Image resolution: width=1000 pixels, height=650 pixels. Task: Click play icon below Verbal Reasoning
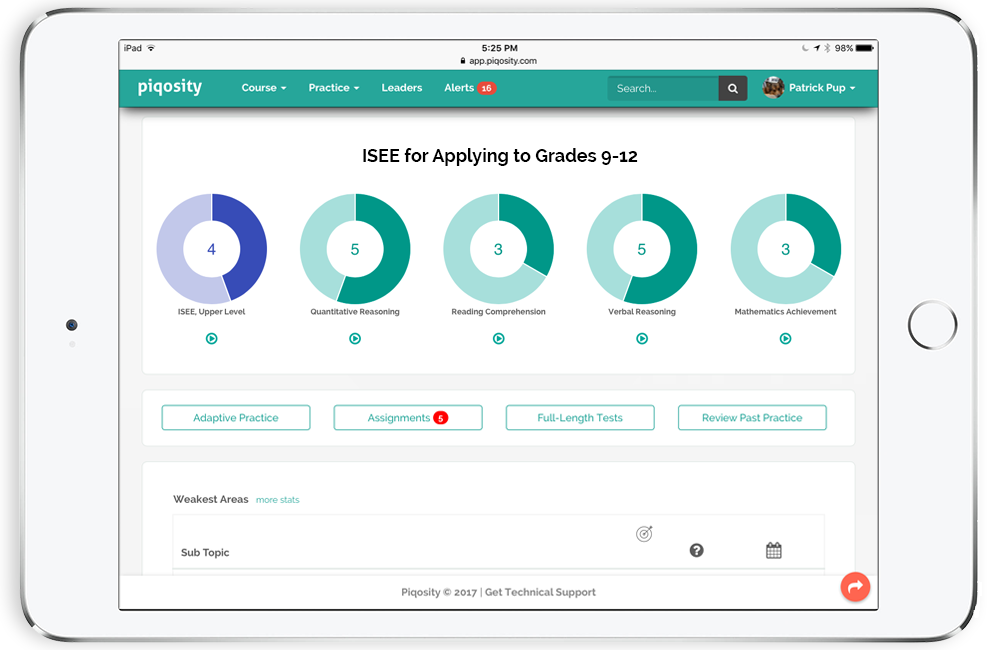[642, 339]
